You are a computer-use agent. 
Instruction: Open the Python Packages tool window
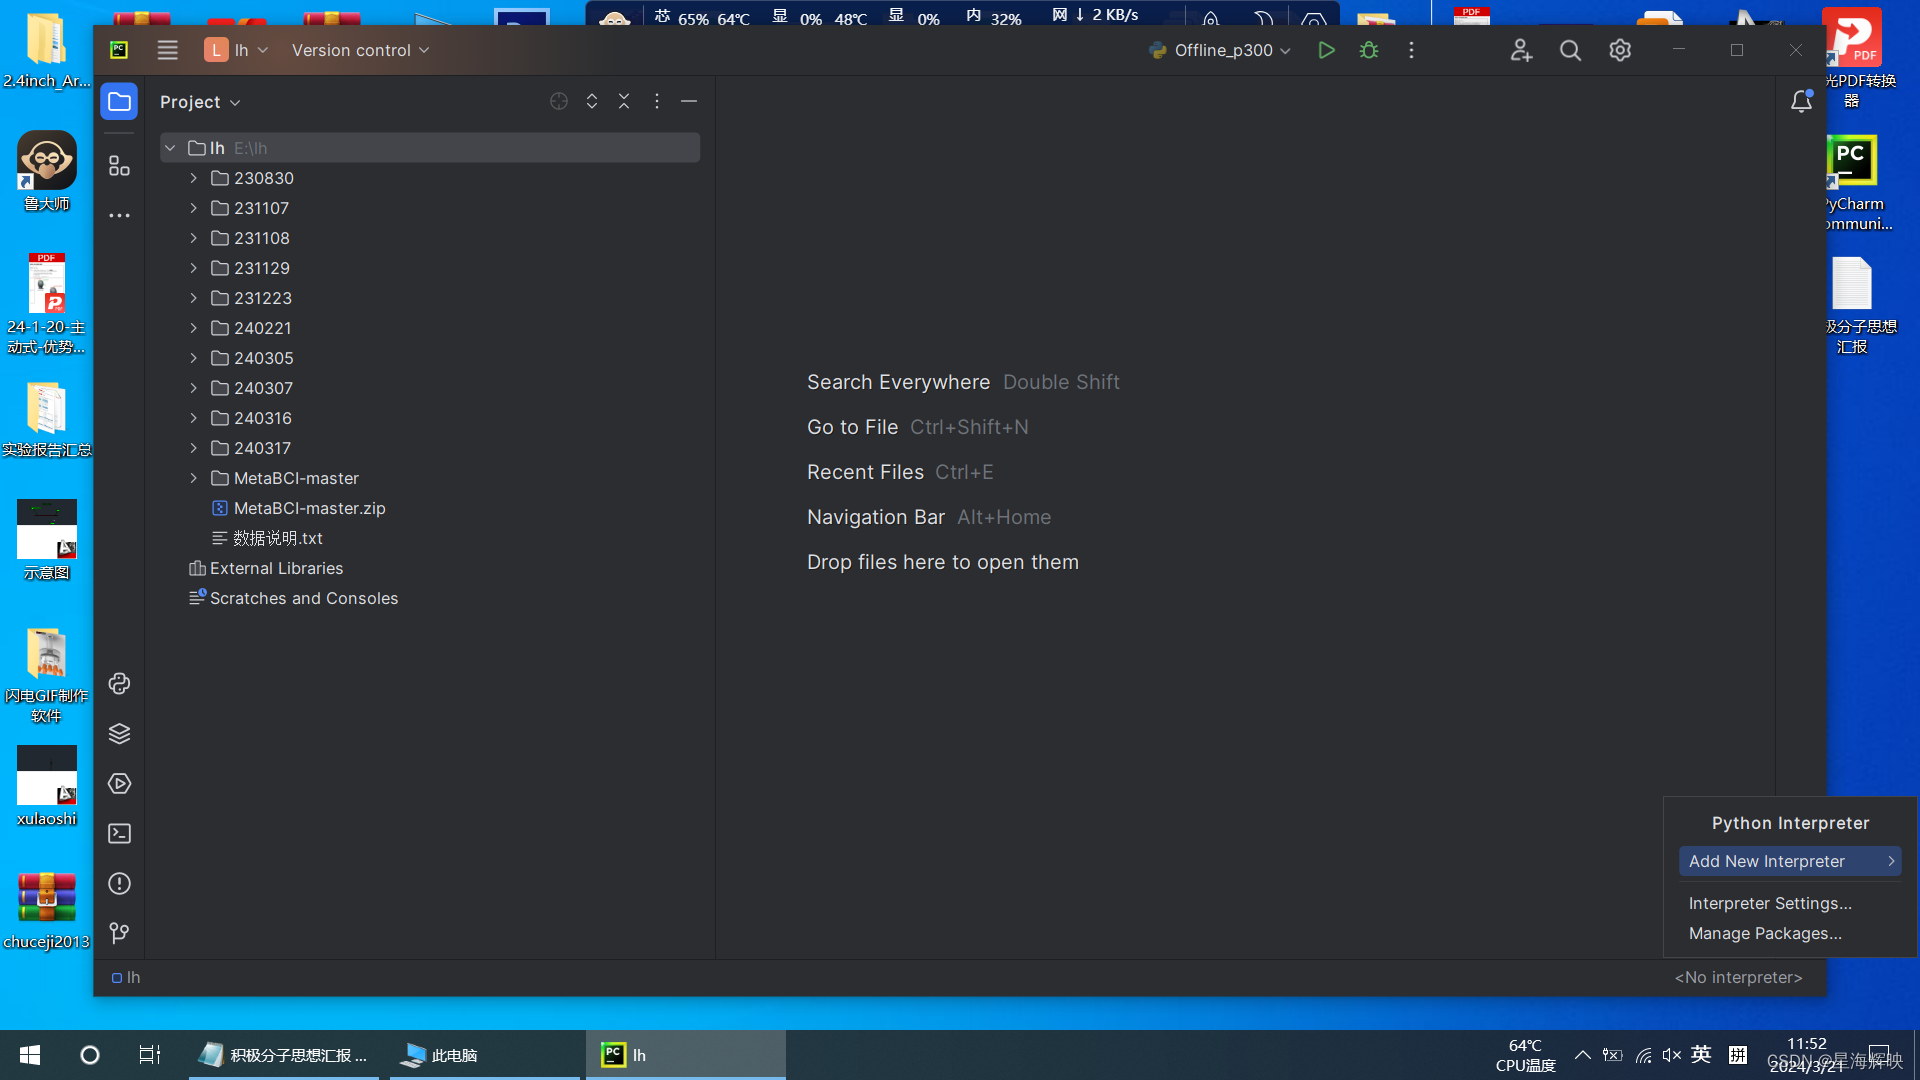tap(119, 734)
